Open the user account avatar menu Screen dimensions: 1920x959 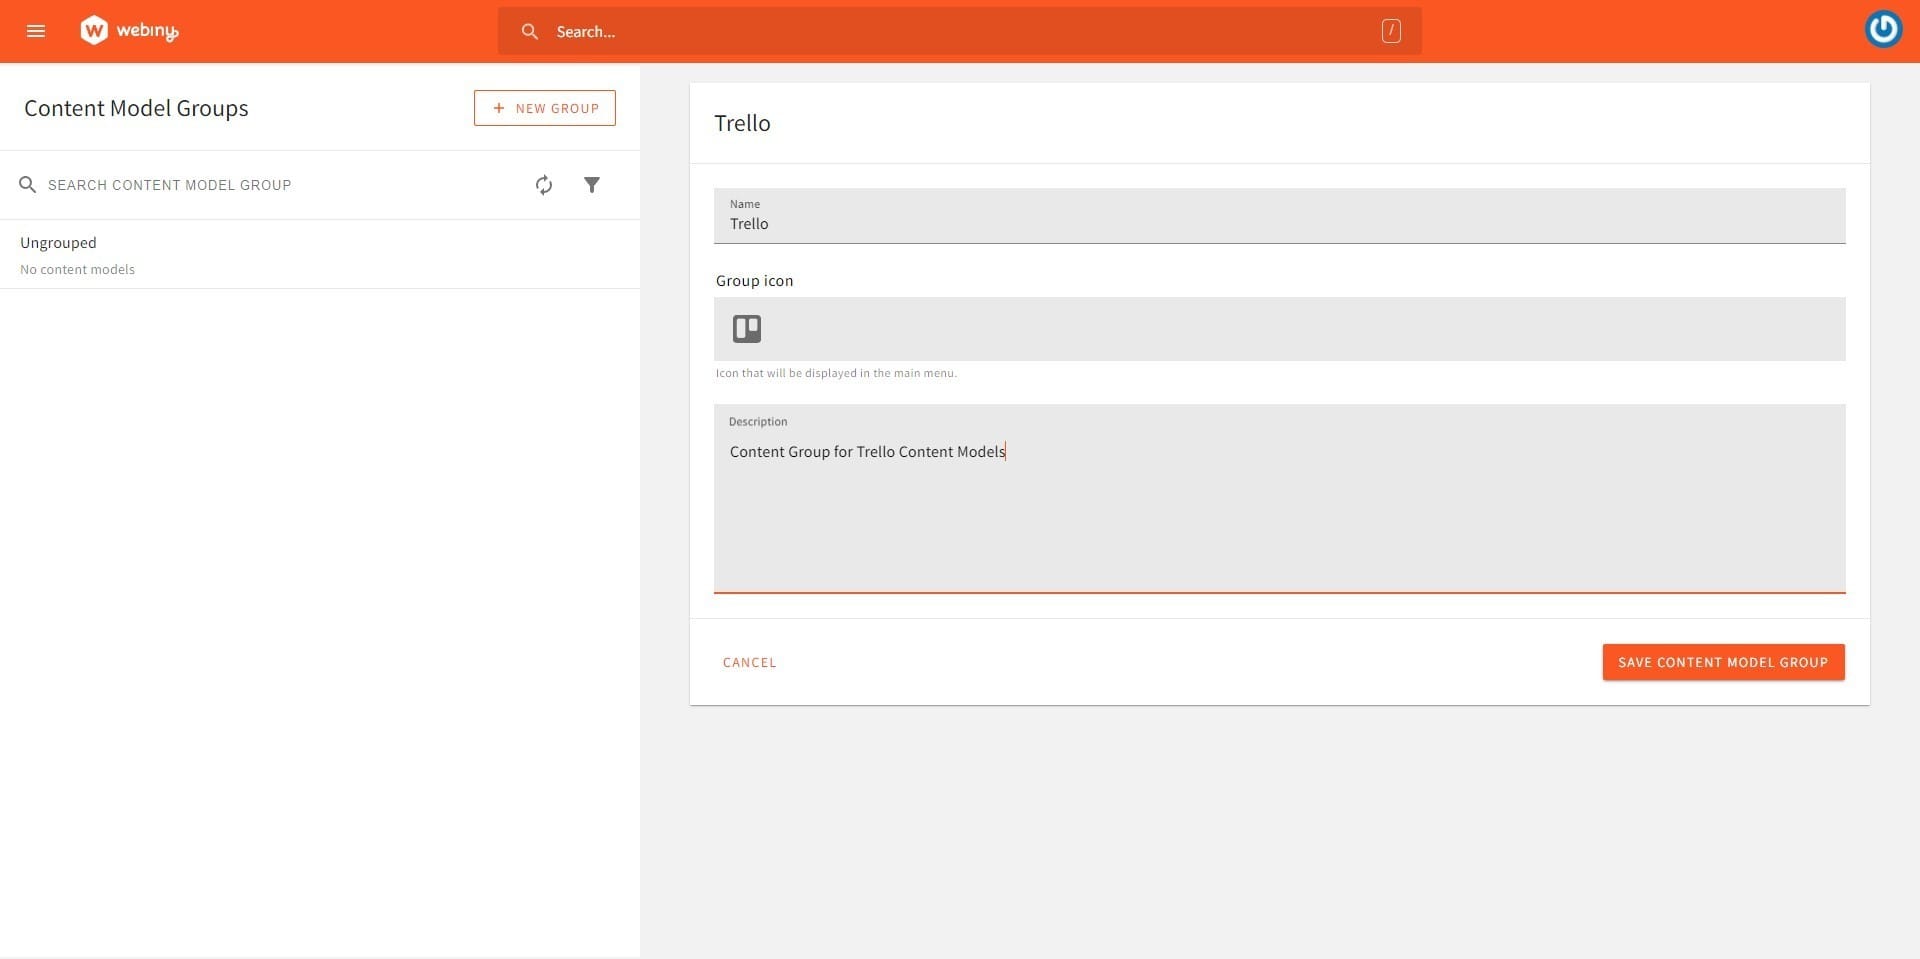click(x=1883, y=29)
